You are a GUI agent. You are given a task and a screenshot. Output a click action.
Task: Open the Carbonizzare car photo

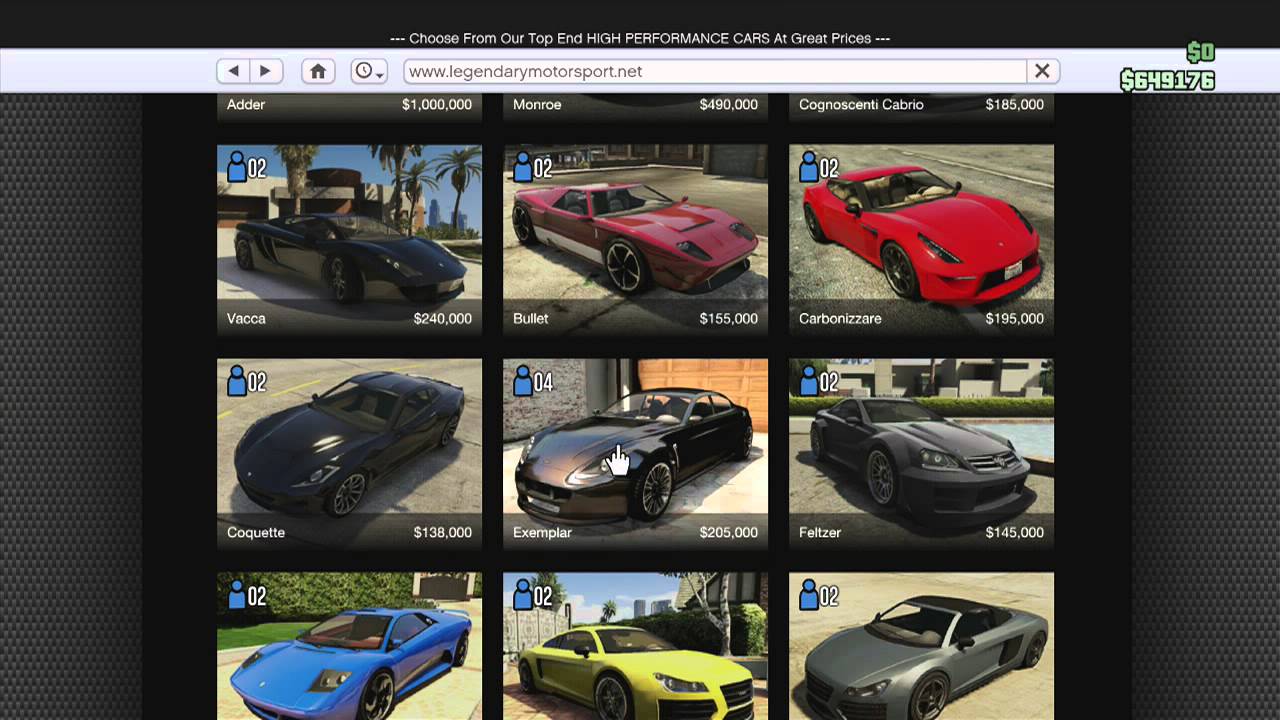(x=921, y=239)
